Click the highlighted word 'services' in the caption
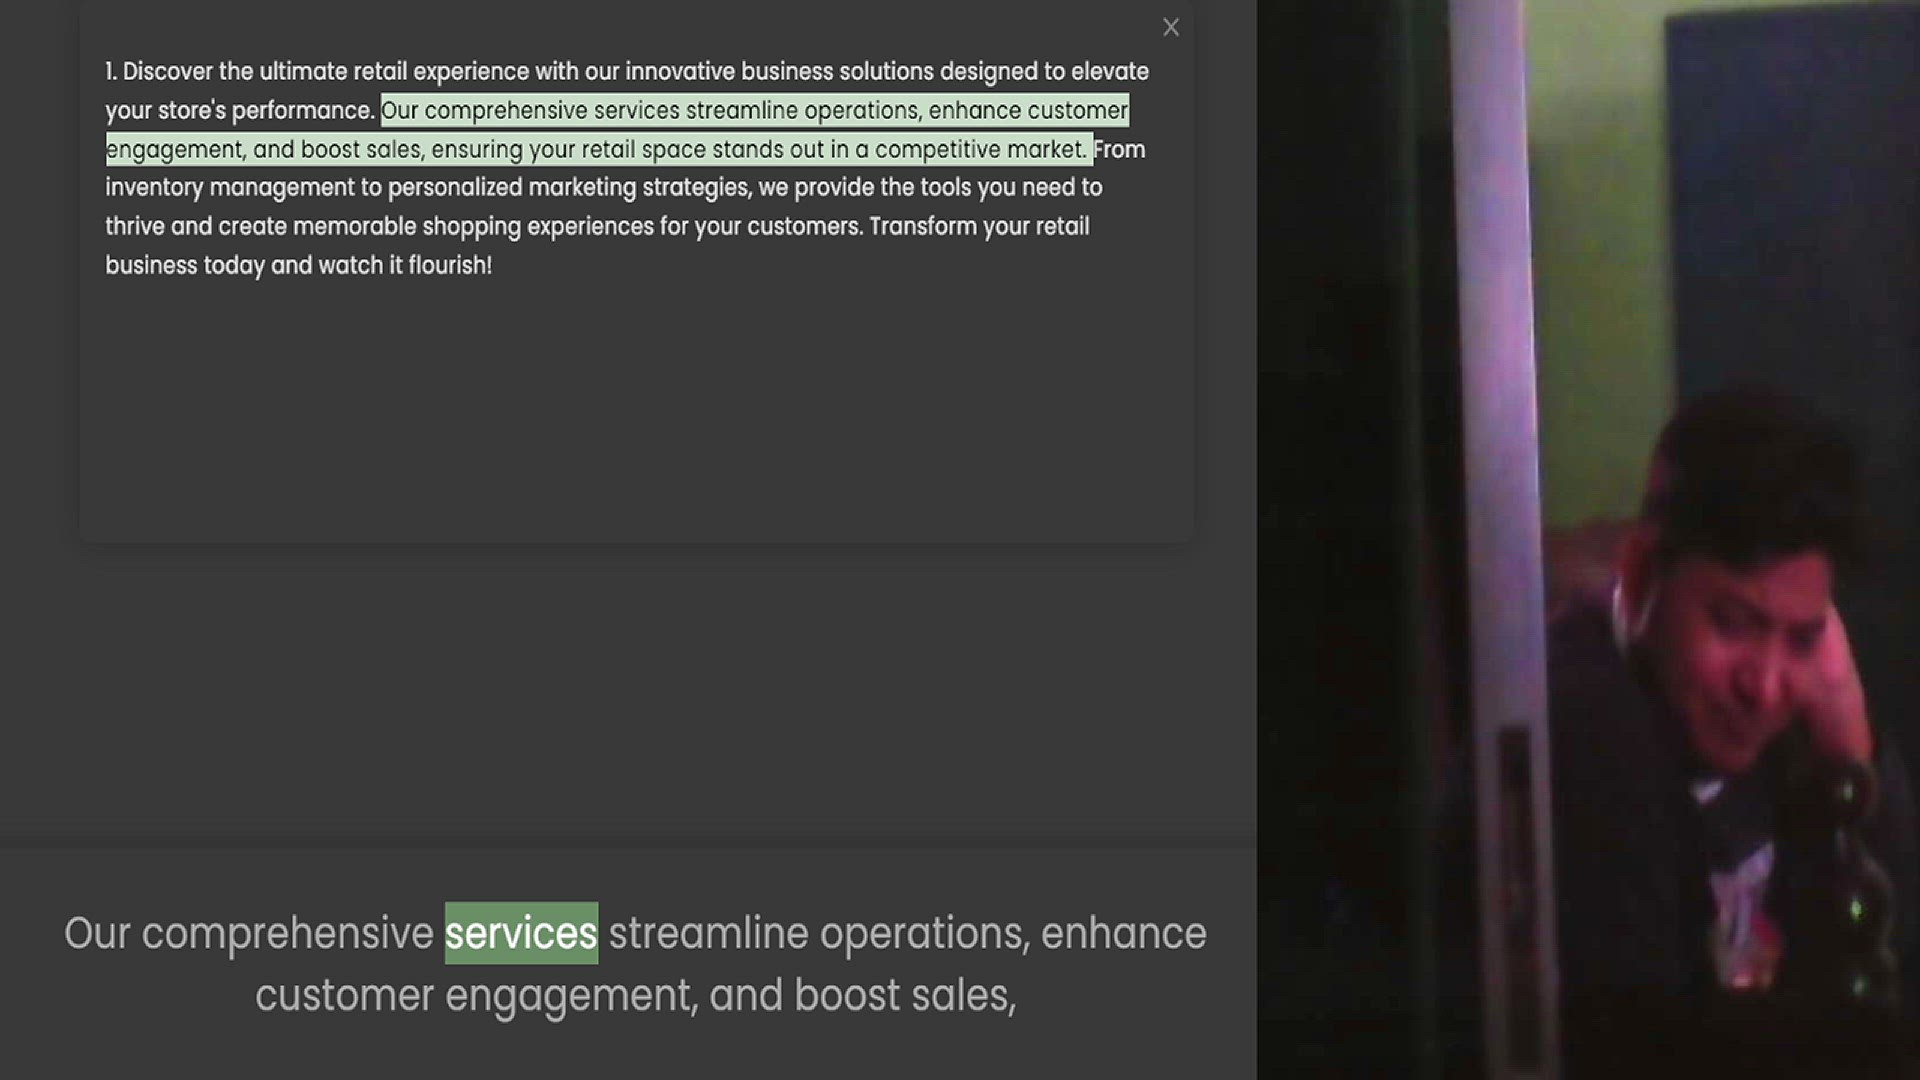This screenshot has height=1080, width=1920. click(521, 933)
